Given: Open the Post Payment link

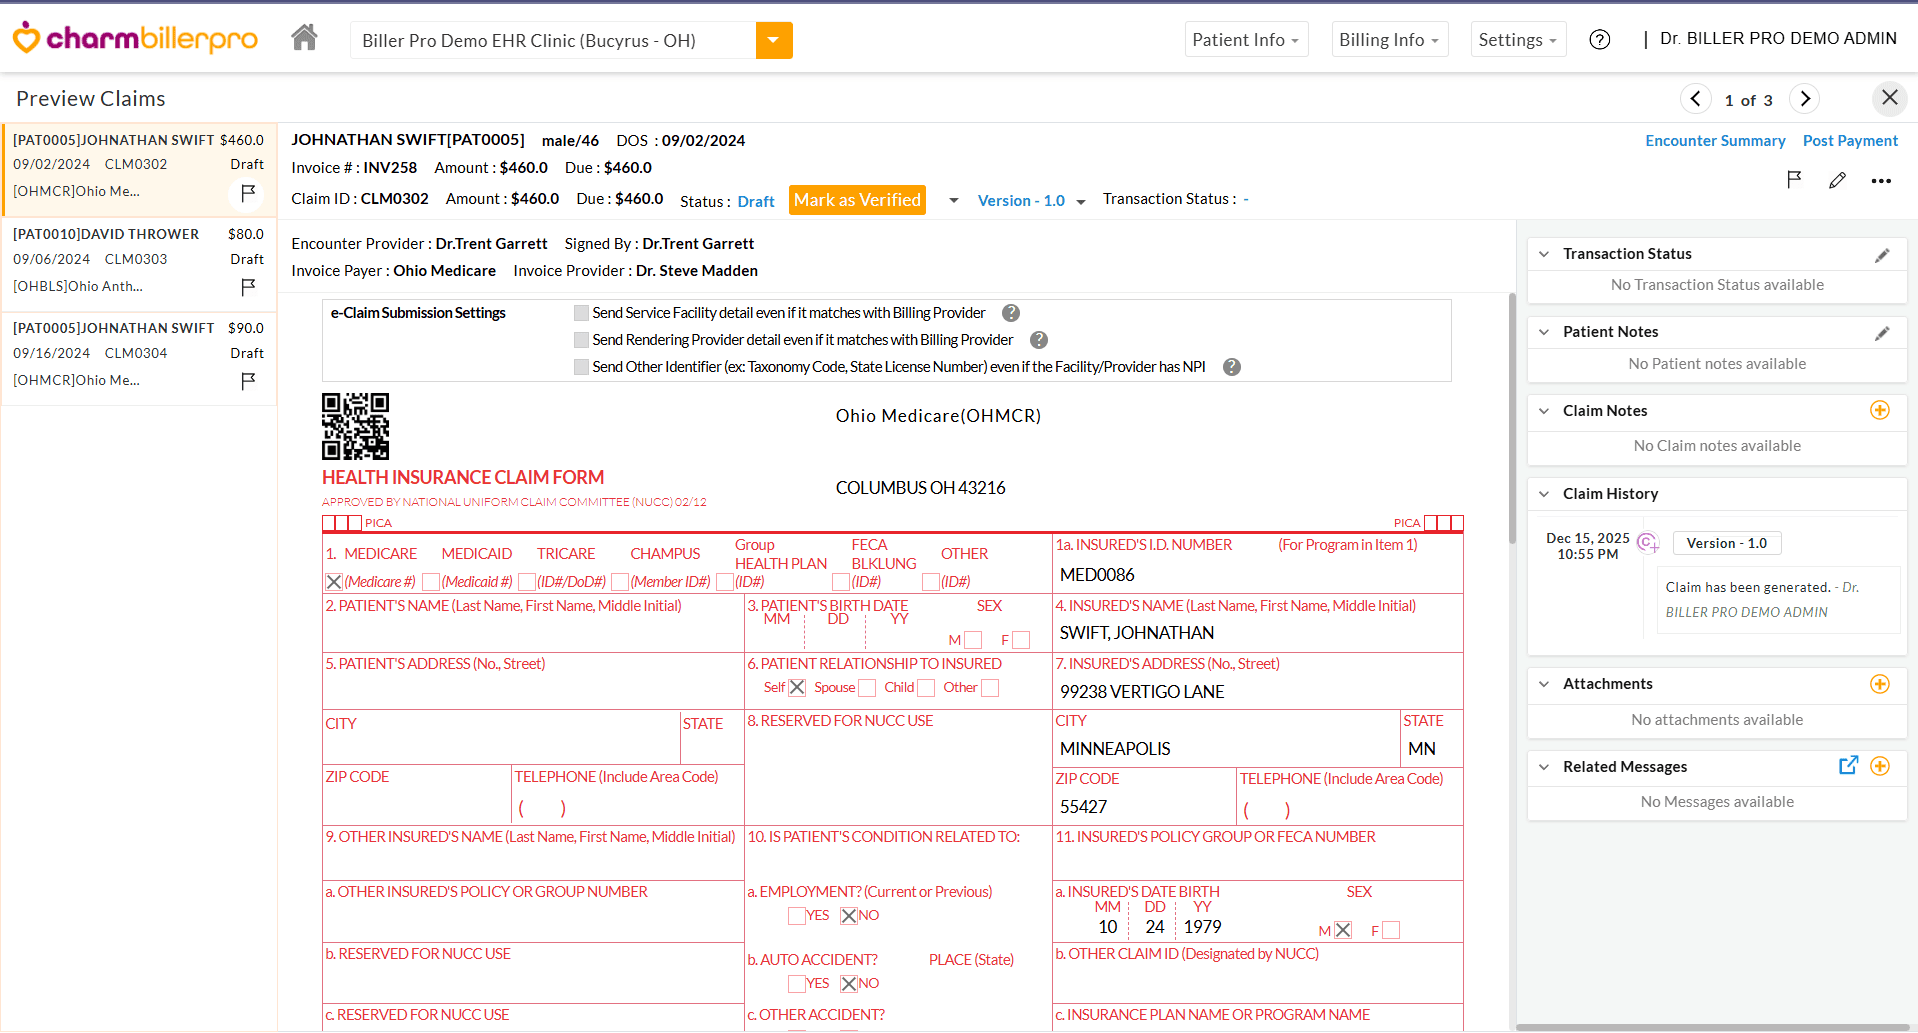Looking at the screenshot, I should [x=1850, y=141].
